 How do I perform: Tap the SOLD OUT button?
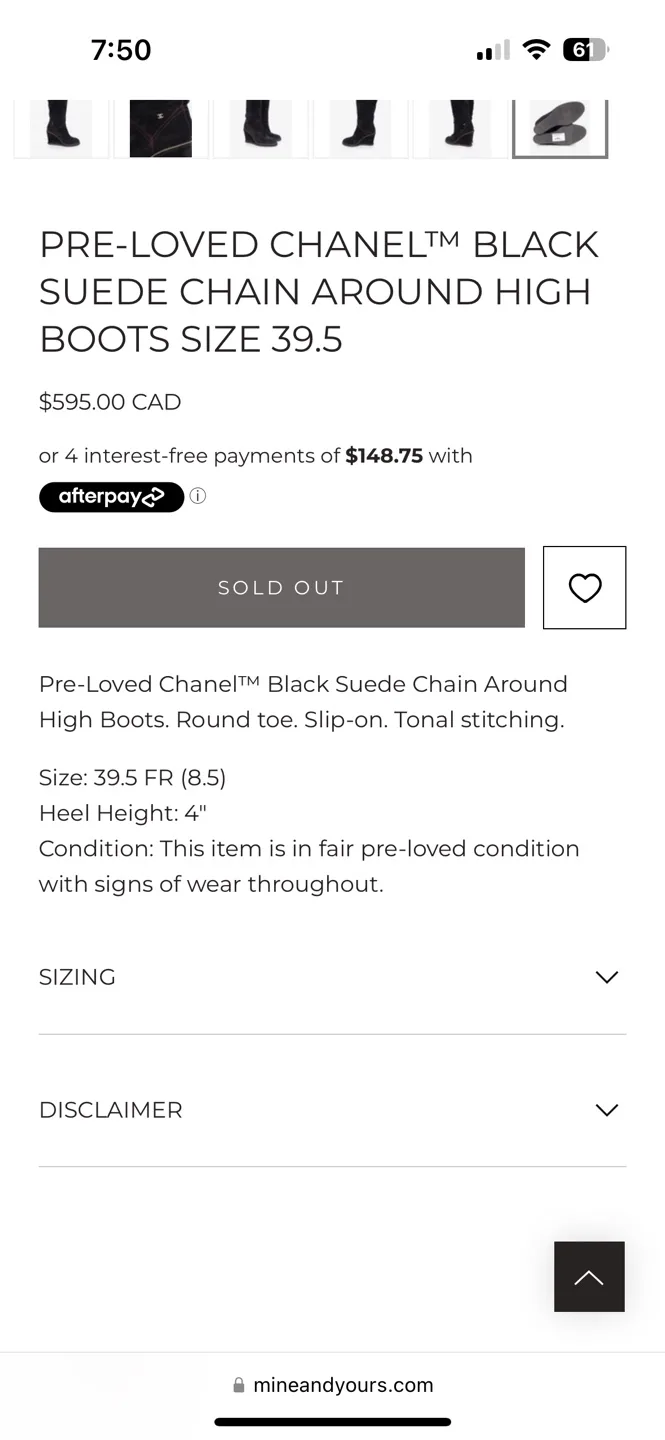point(281,587)
